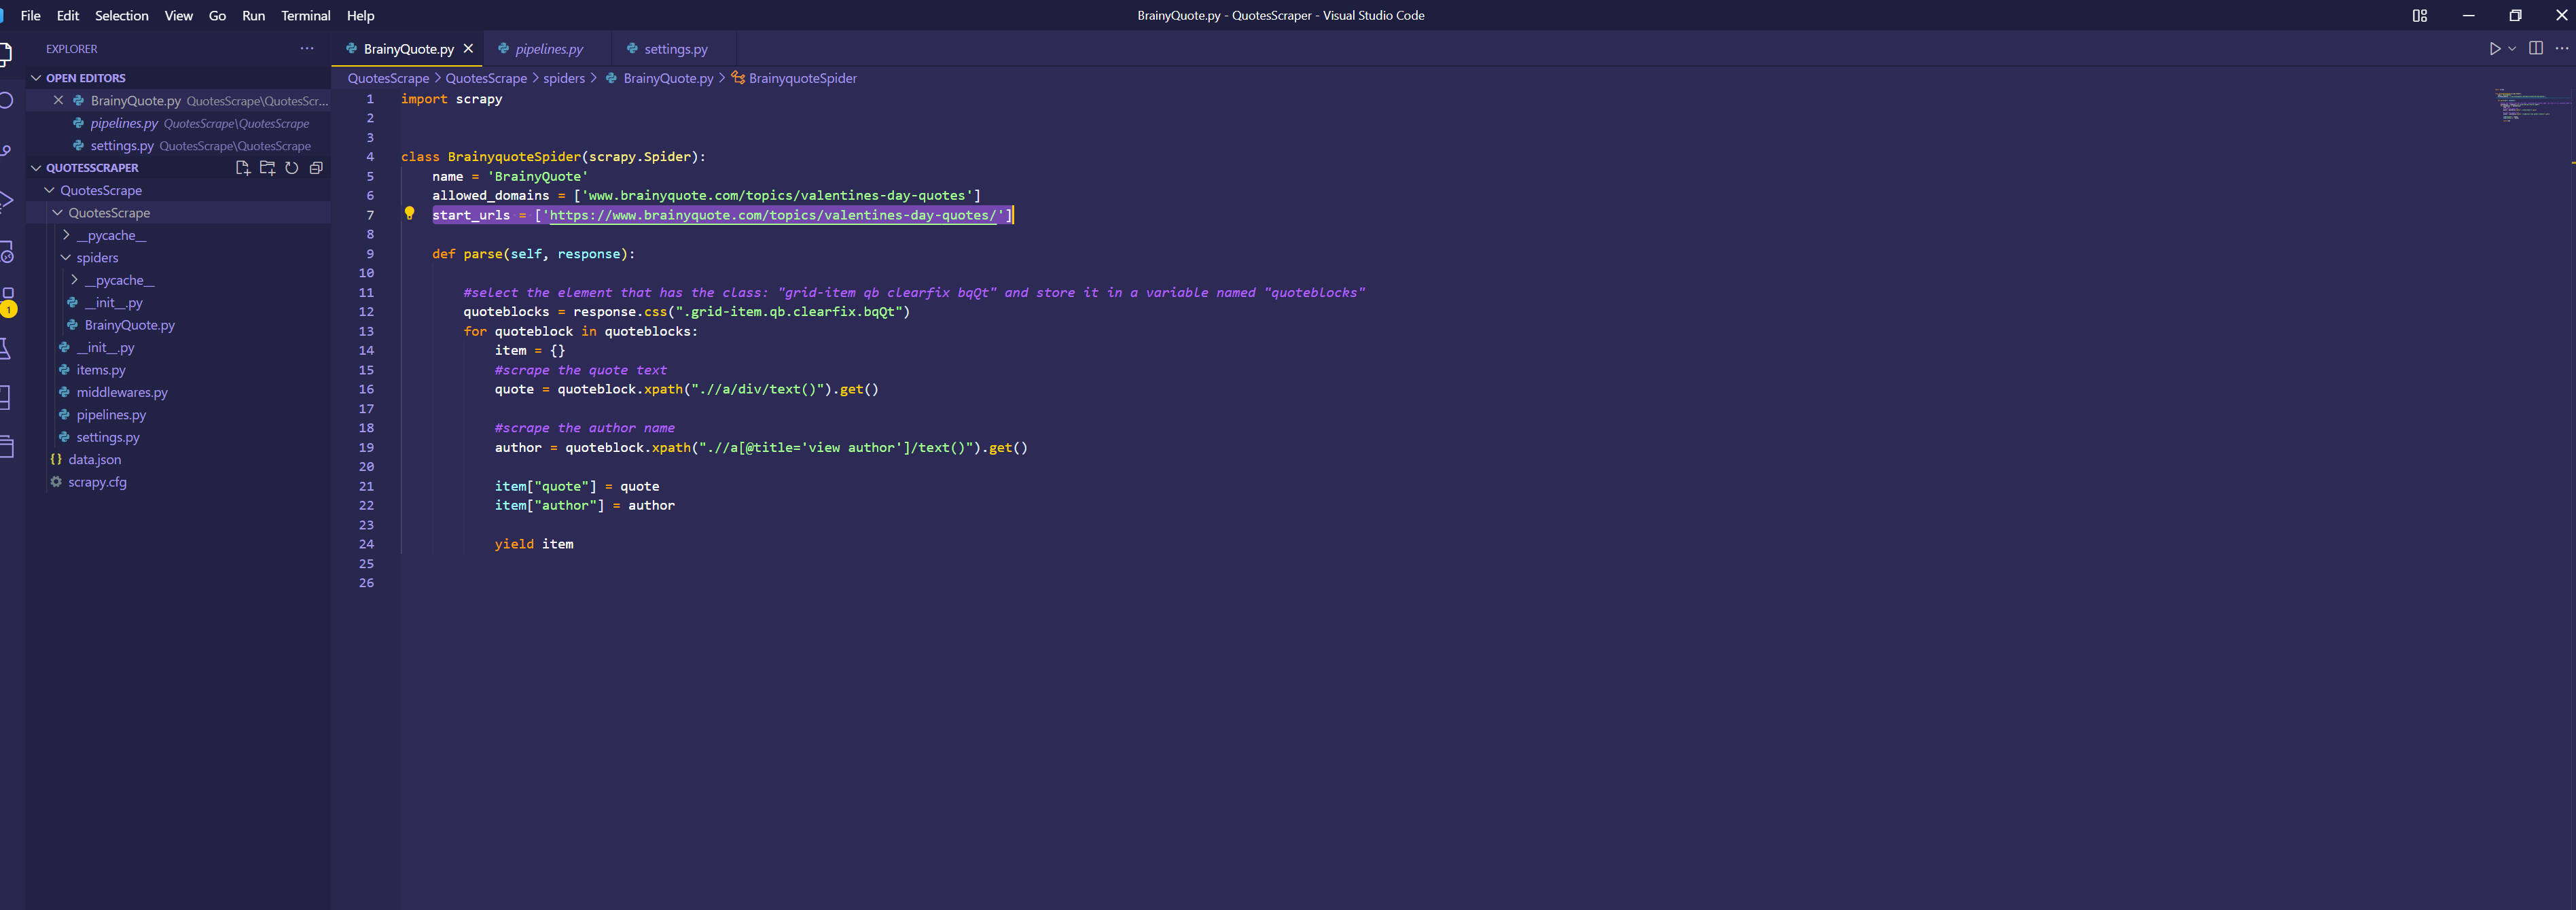This screenshot has height=910, width=2576.
Task: Open the Search view in activity bar
Action: 6,100
